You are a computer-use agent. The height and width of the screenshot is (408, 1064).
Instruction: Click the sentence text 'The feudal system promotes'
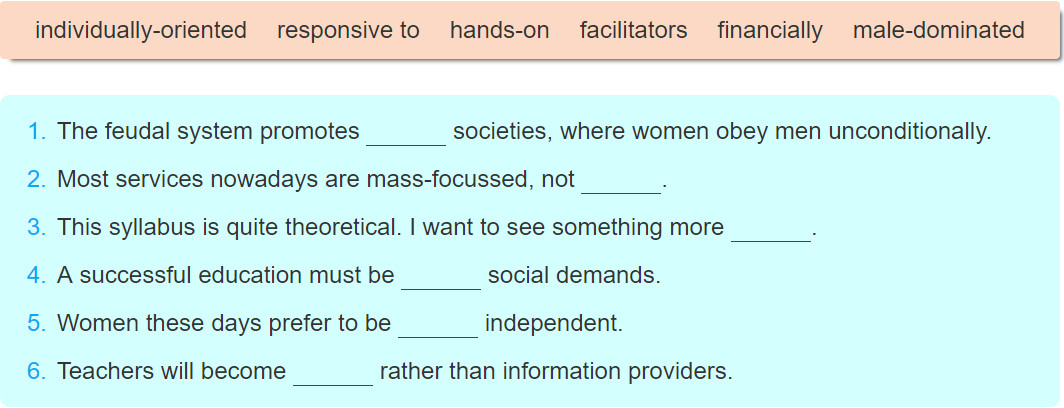point(208,132)
